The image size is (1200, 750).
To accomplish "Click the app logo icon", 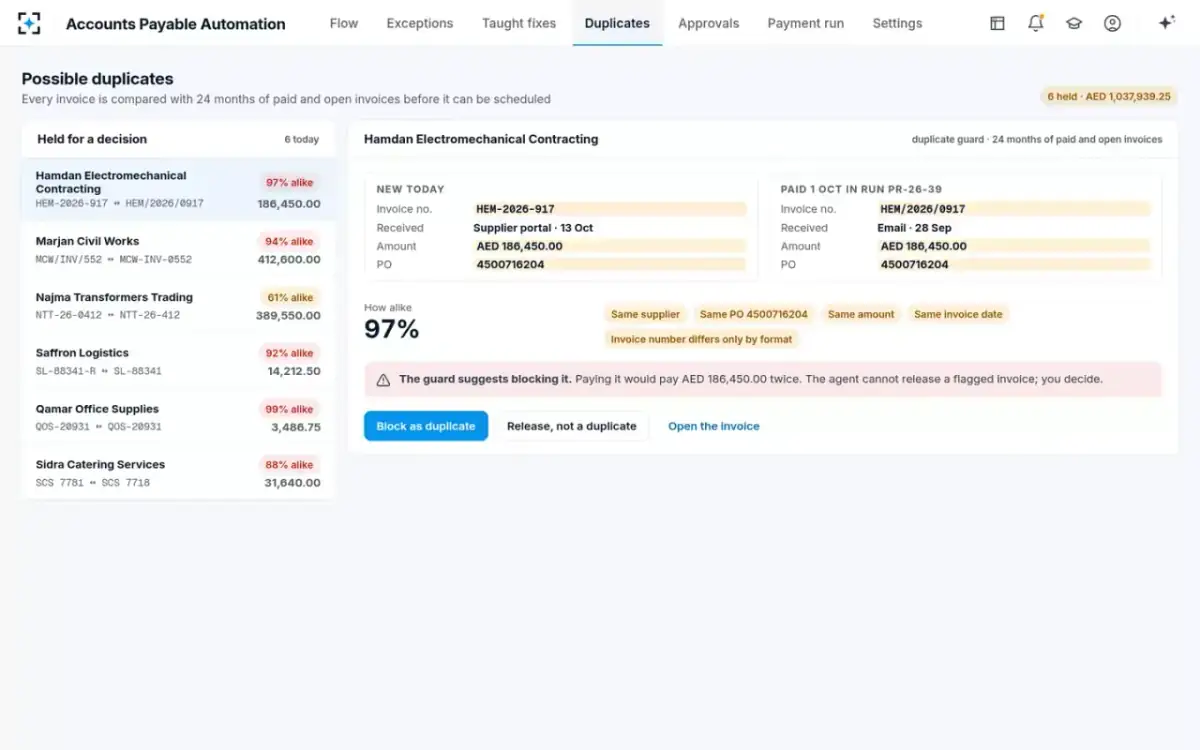I will click(30, 23).
